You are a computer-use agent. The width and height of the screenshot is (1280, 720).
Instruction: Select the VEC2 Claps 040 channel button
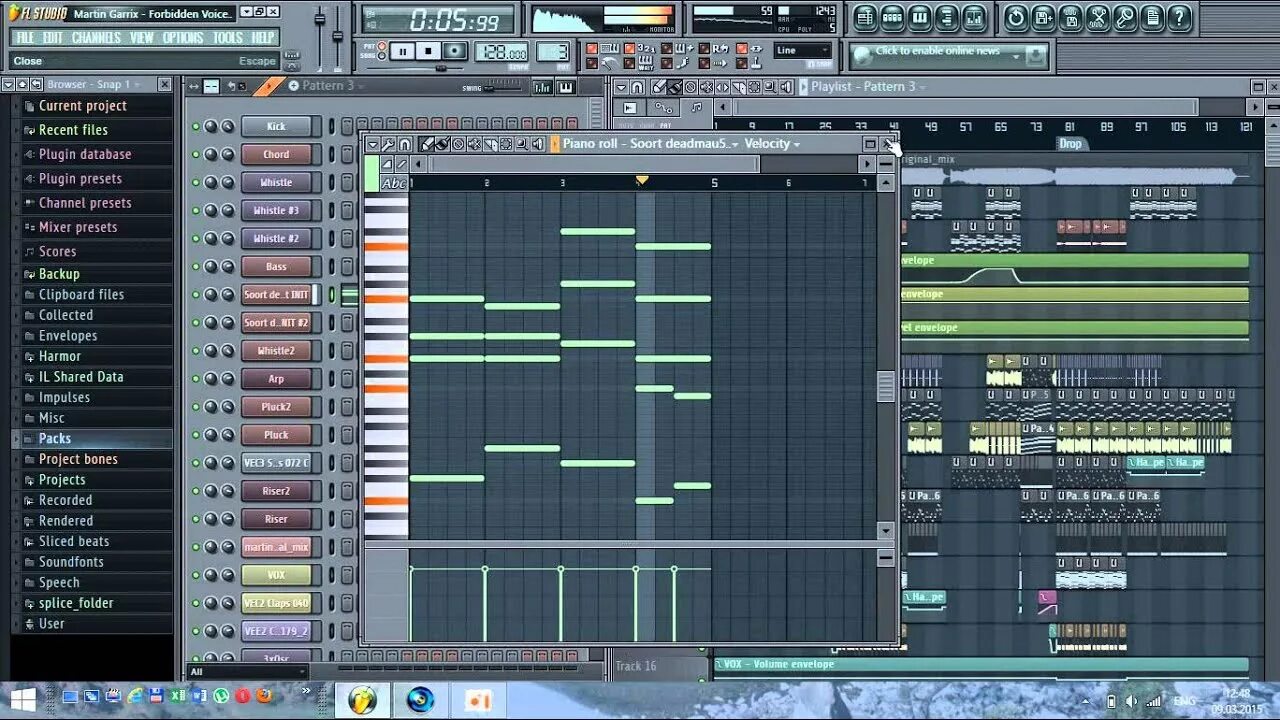click(276, 603)
